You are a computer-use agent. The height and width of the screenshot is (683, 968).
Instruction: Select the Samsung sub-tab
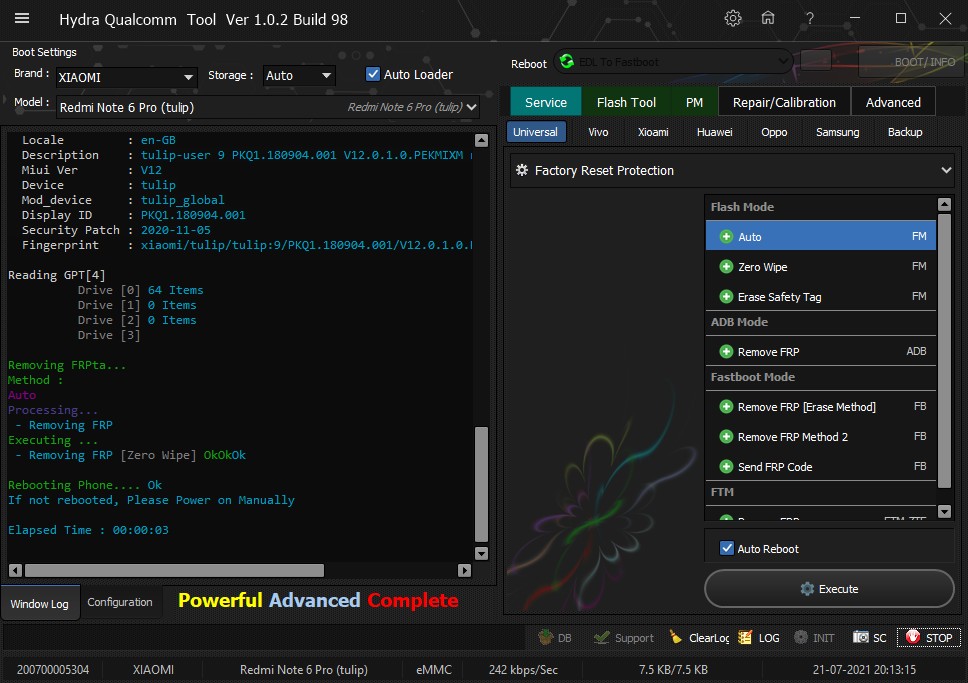point(837,132)
